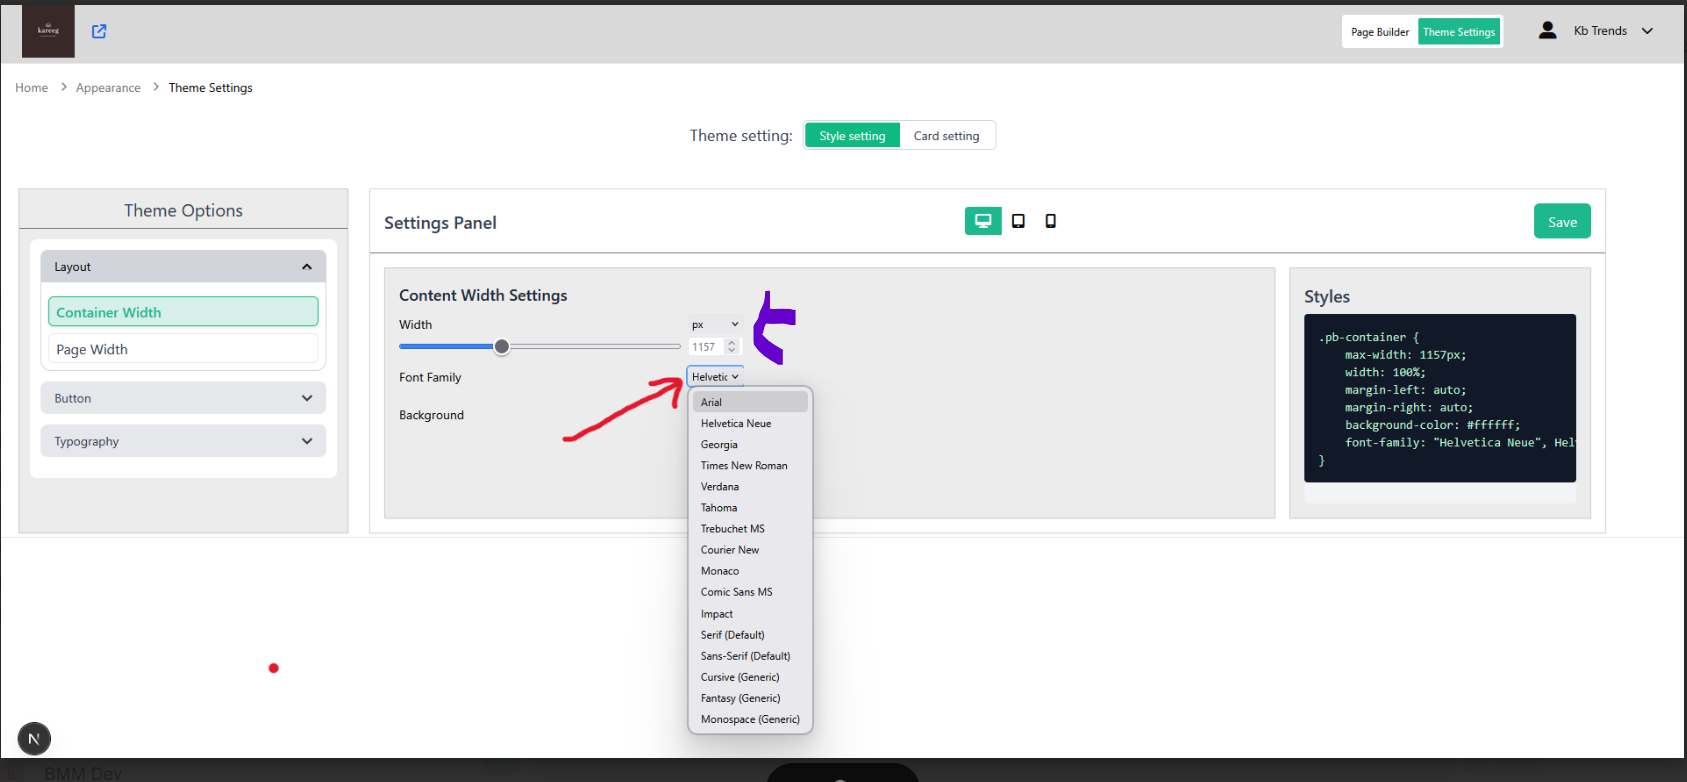Click the round N badge icon
Screen dimensions: 1687x782
coord(34,739)
